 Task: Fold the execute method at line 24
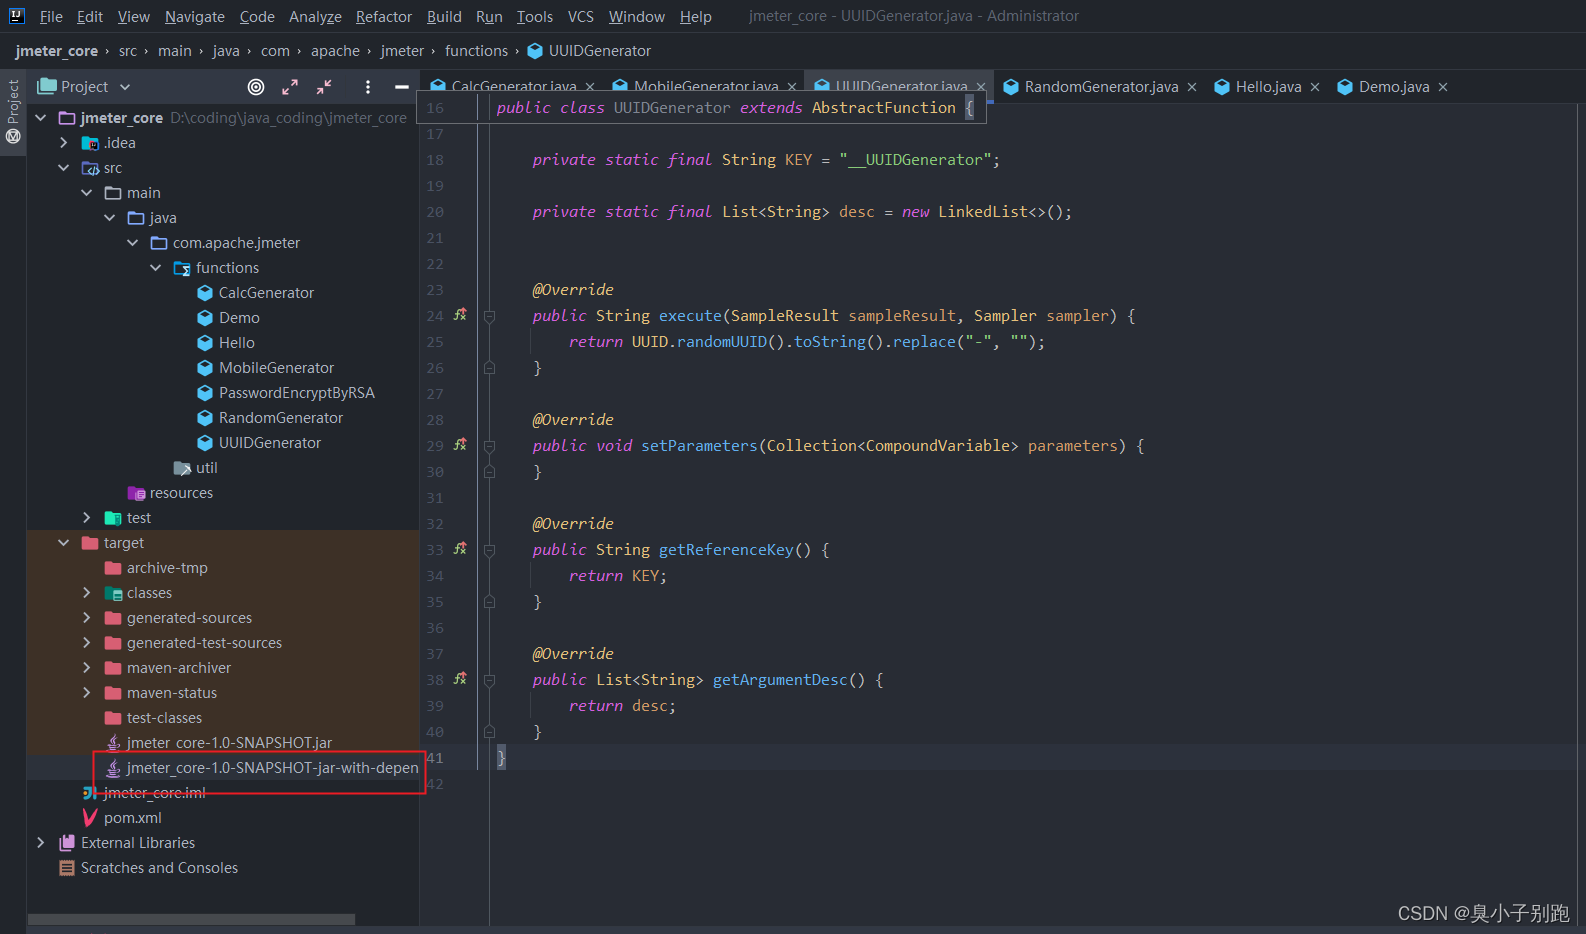click(x=489, y=316)
